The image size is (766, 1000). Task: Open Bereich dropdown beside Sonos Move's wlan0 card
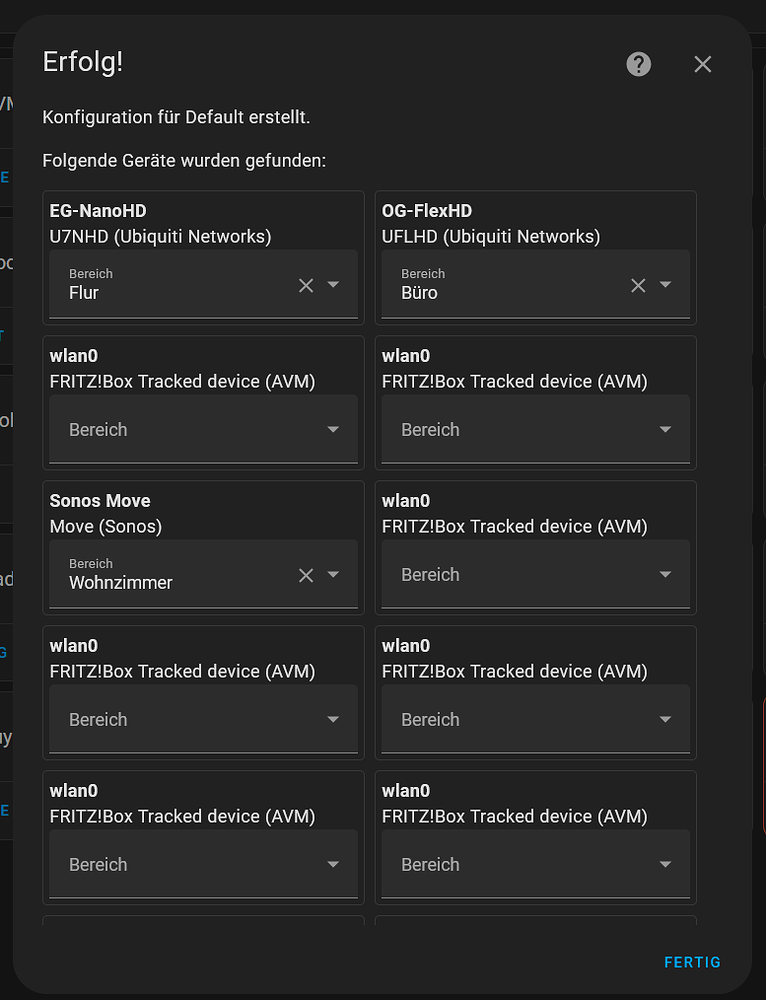(665, 574)
